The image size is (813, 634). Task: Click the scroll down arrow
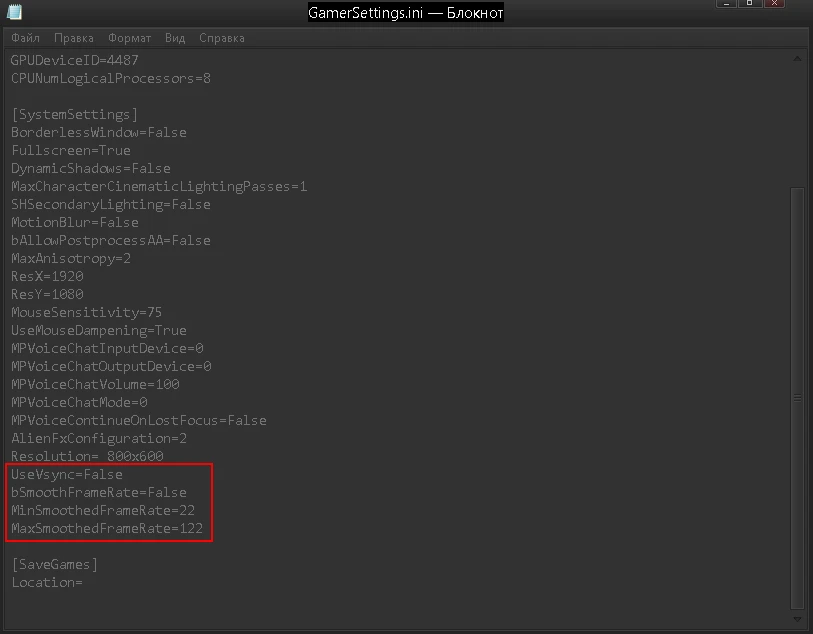(797, 619)
